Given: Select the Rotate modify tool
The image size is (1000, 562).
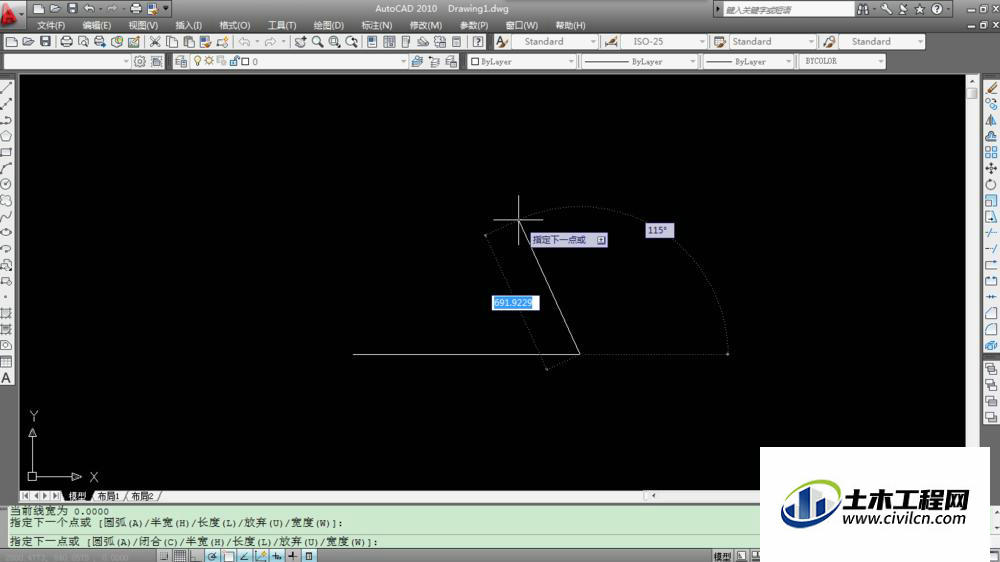Looking at the screenshot, I should 991,184.
